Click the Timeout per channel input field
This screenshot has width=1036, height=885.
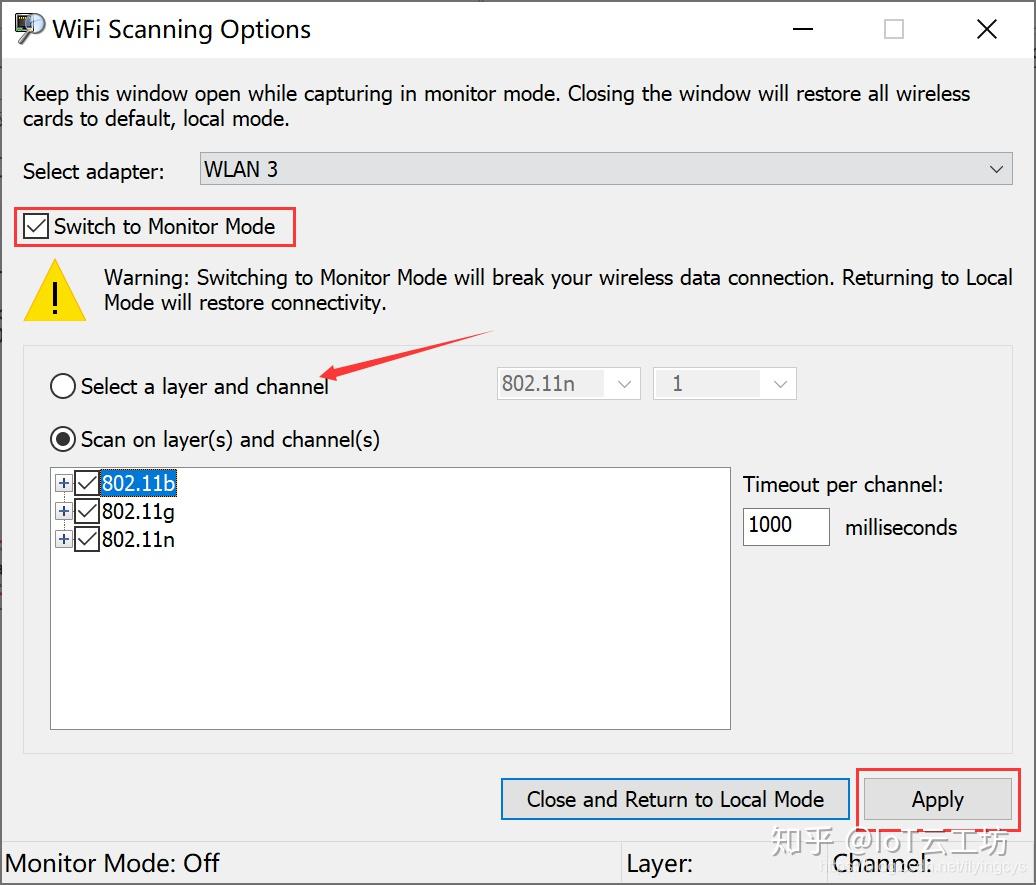point(785,526)
